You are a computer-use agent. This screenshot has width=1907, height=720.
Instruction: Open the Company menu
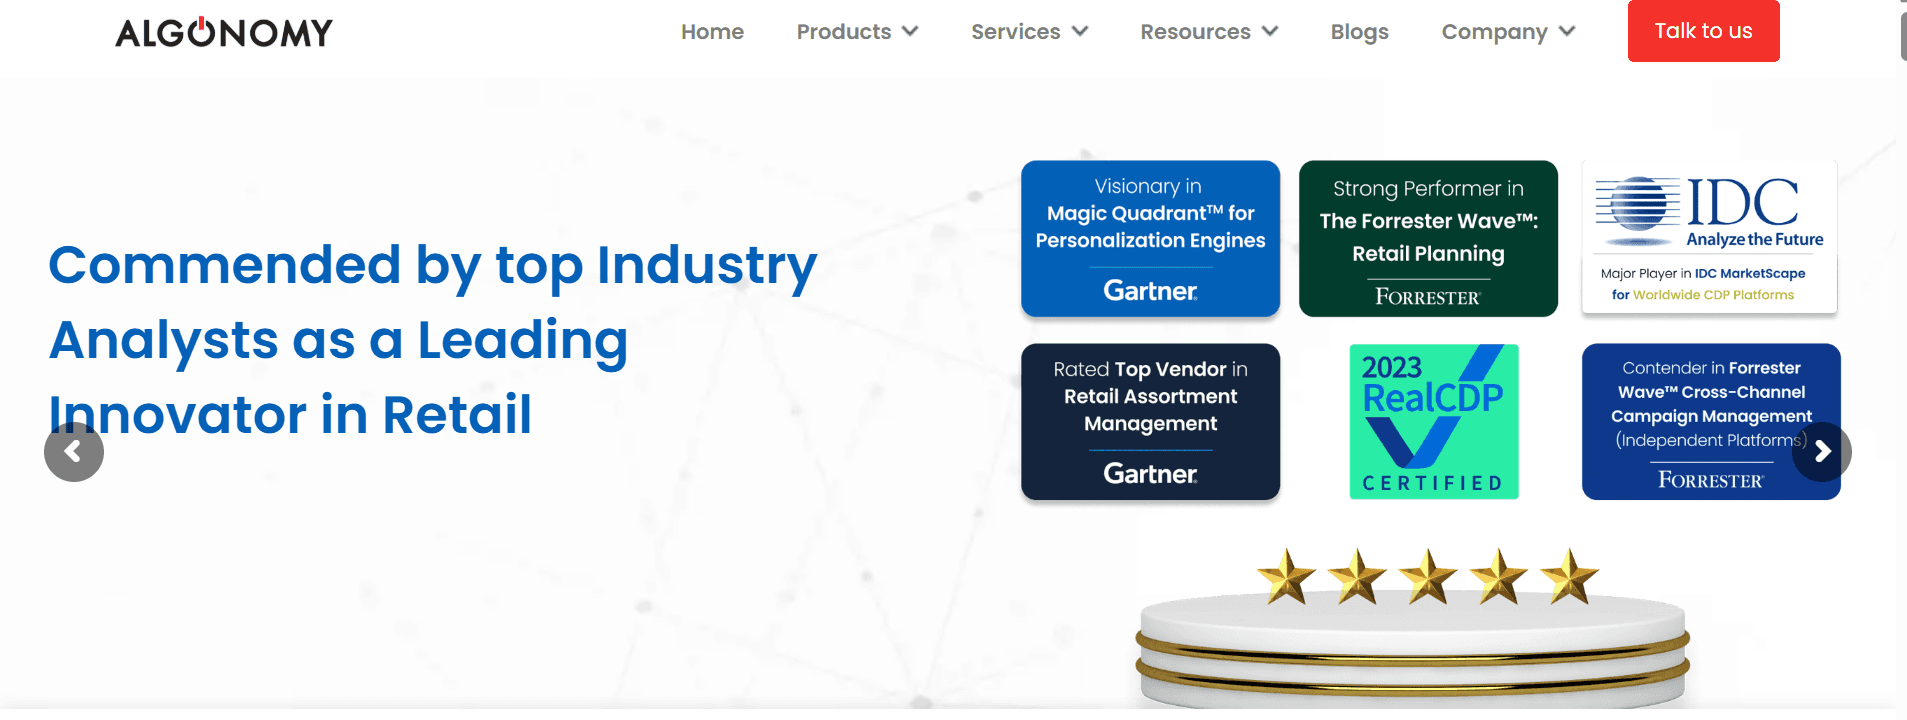coord(1494,32)
